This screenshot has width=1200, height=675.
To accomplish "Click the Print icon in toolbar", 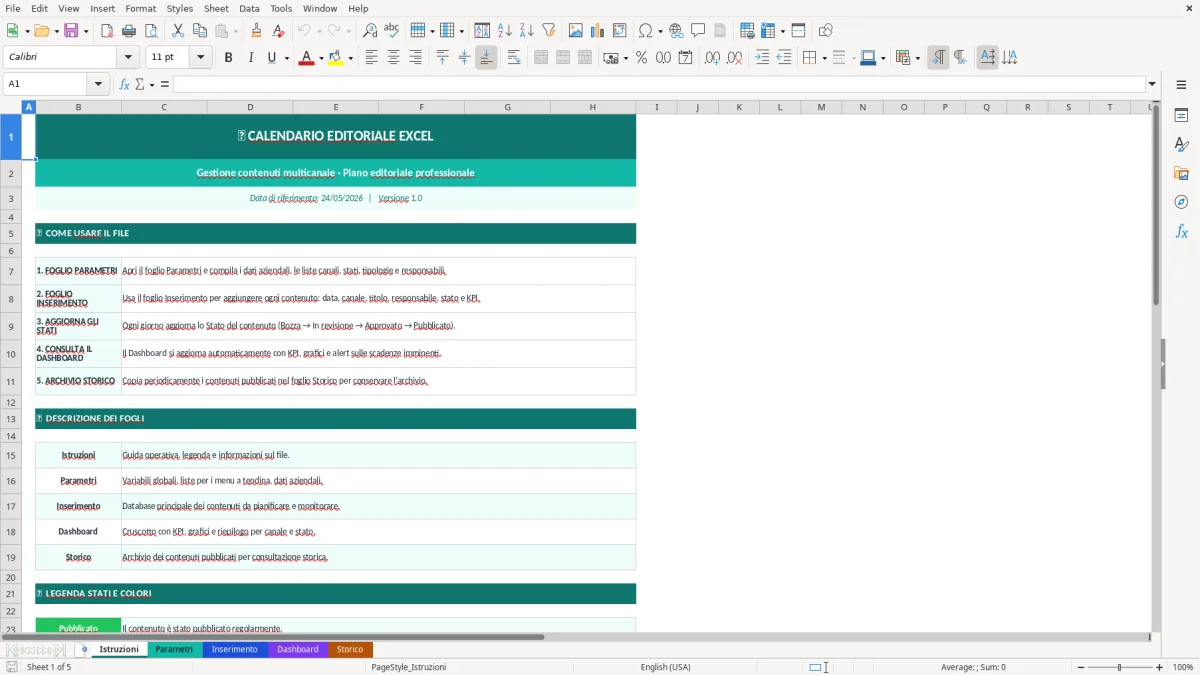I will [x=129, y=31].
